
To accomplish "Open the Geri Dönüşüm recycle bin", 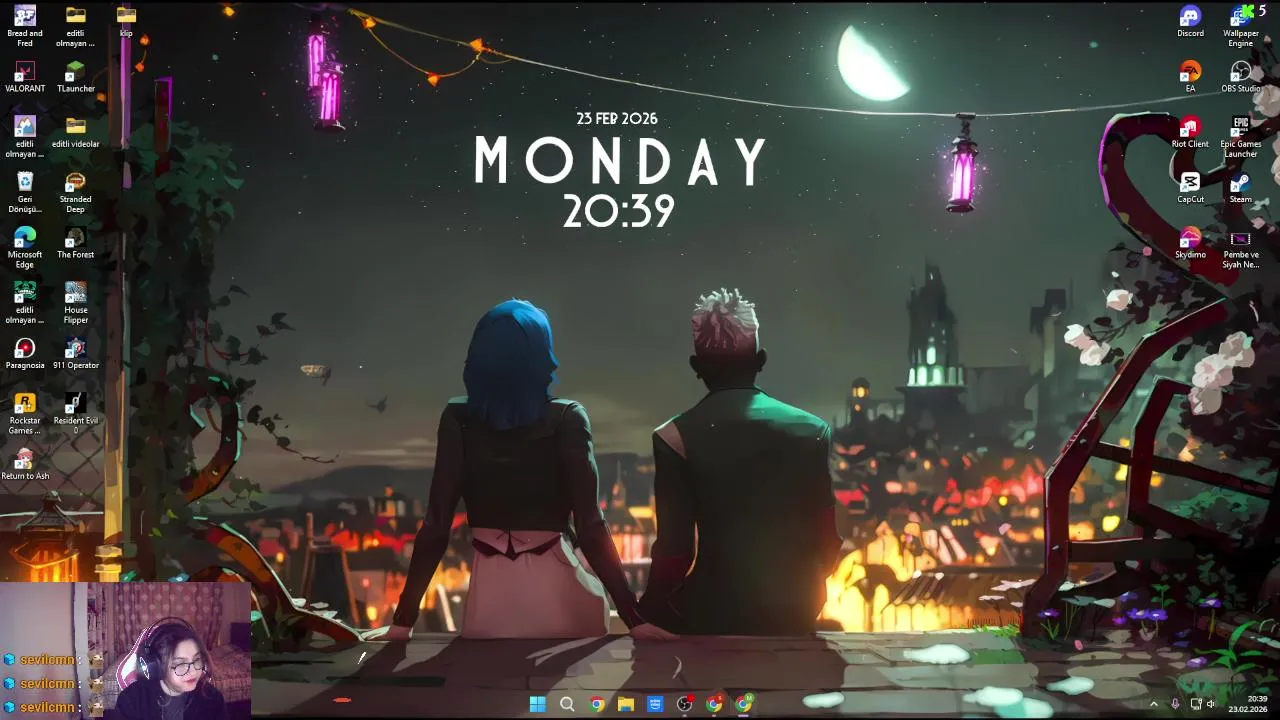I will coord(25,192).
